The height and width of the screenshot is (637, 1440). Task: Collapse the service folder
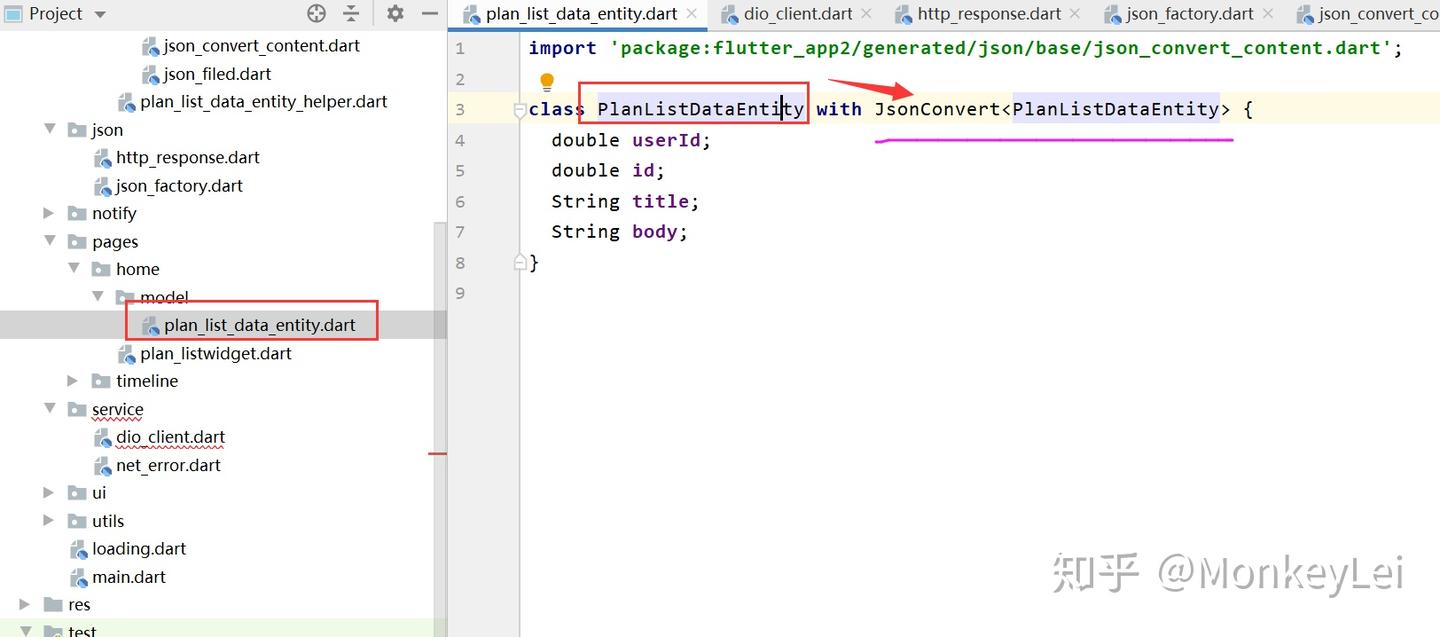[50, 409]
